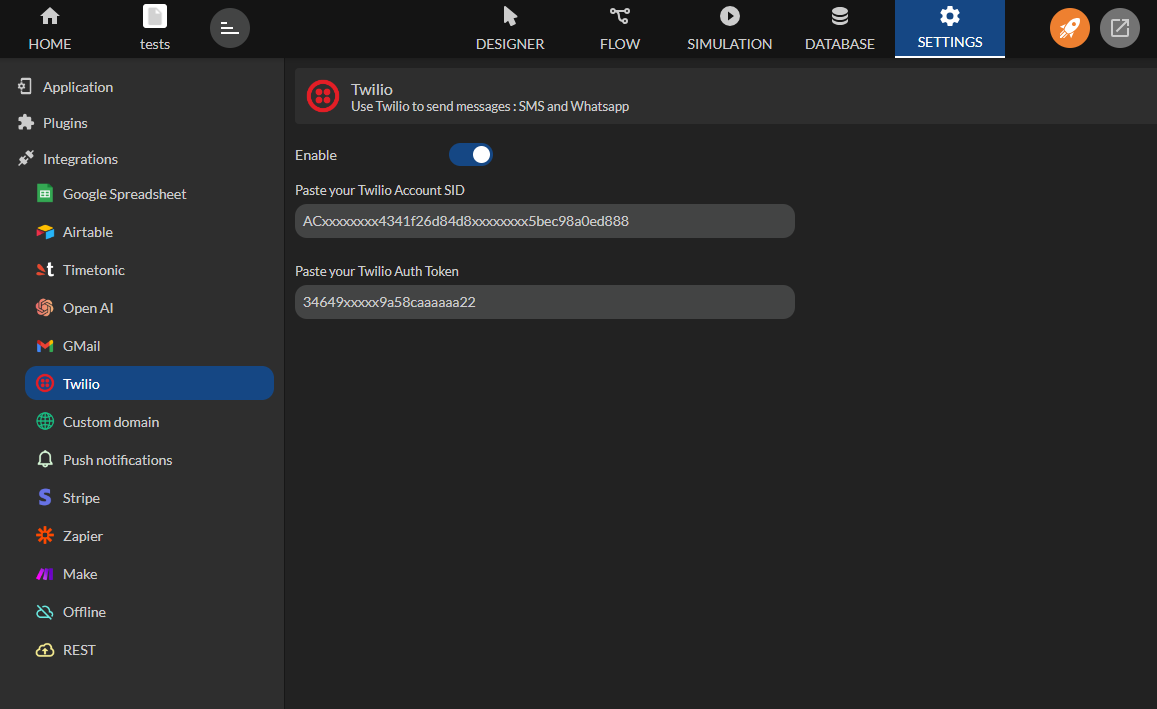This screenshot has height=709, width=1157.
Task: Open Push notifications settings
Action: [x=117, y=460]
